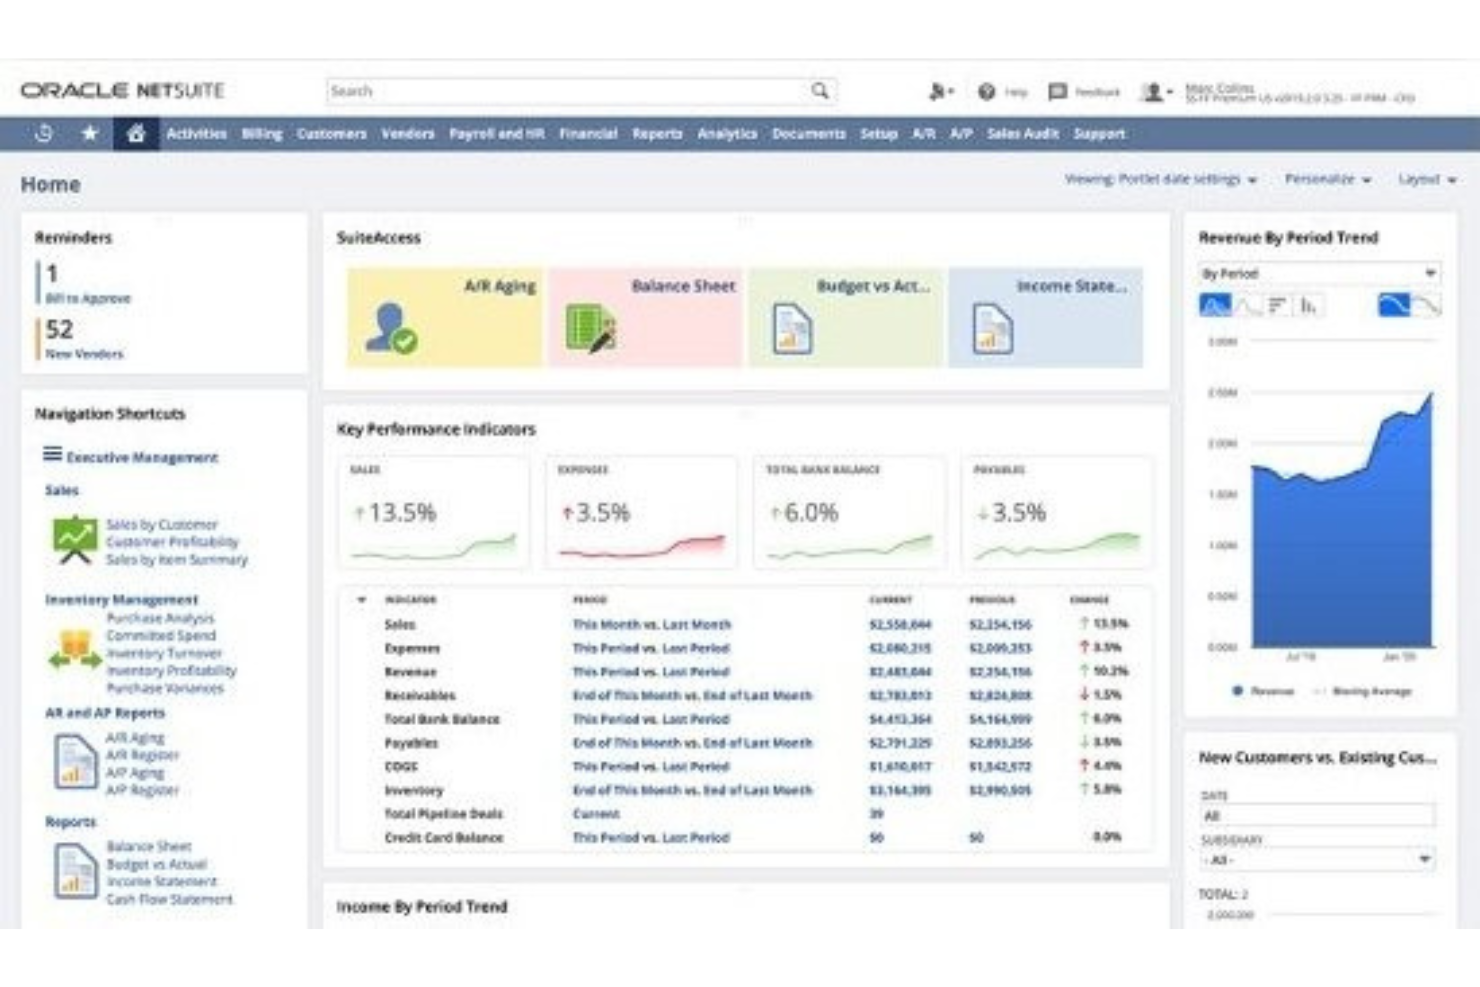Open the change-role person icon menu
Viewport: 1480px width, 987px height.
point(941,92)
